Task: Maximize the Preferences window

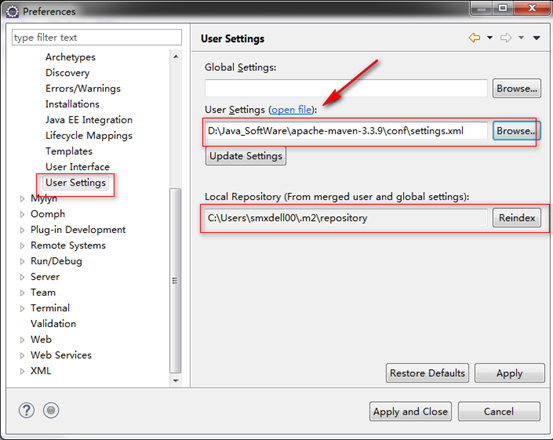Action: coord(503,8)
